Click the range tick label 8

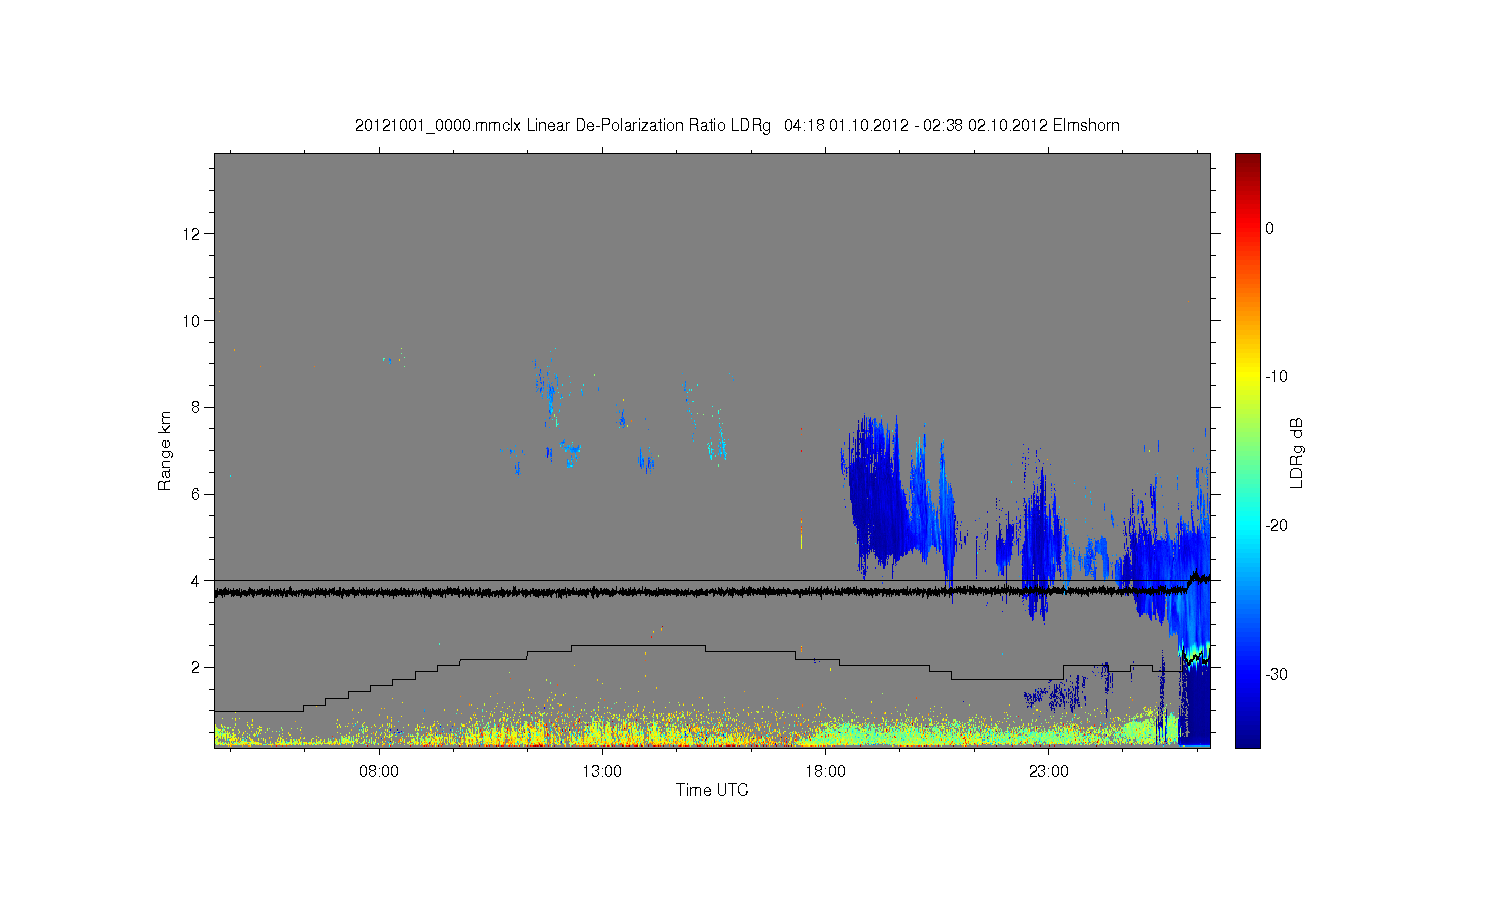pos(196,407)
